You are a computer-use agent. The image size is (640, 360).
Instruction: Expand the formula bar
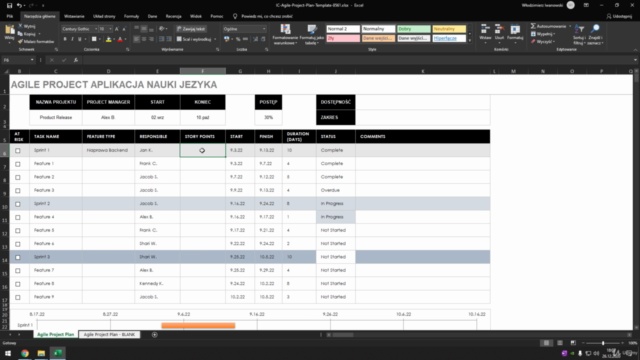(635, 60)
